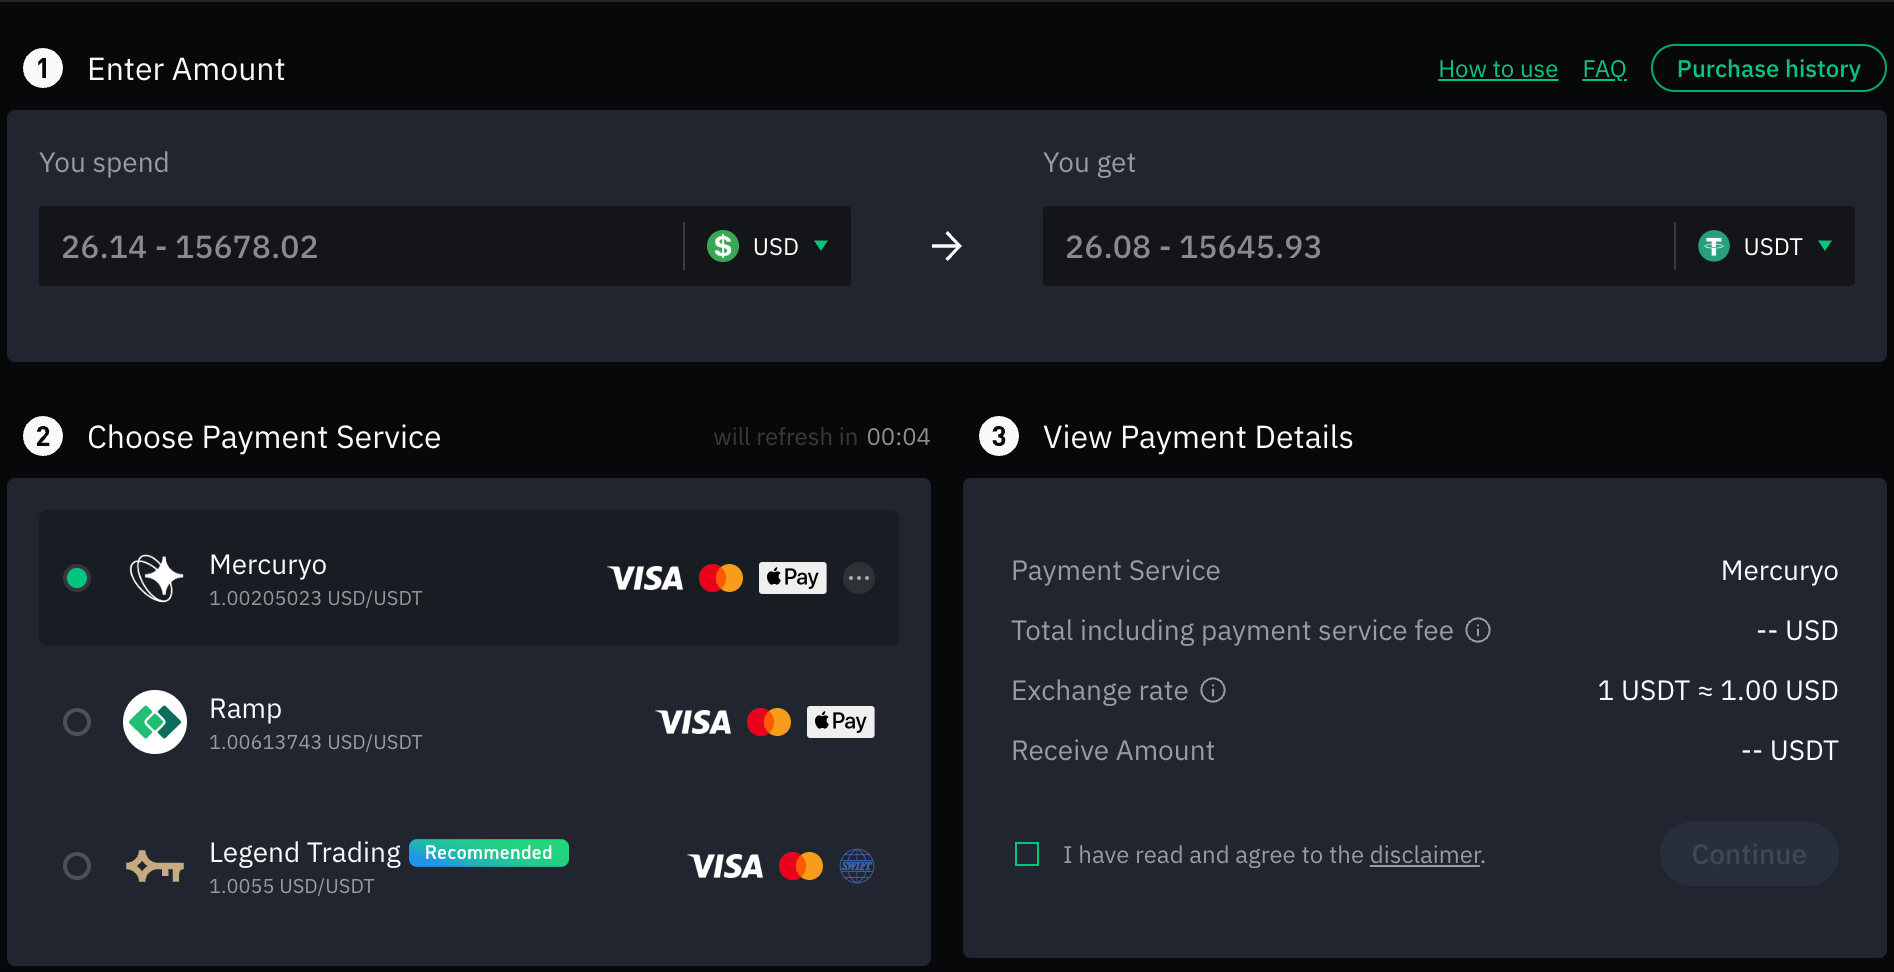Screen dimensions: 1894x972
Task: Click the Visa logo in Legend Trading row
Action: 726,866
